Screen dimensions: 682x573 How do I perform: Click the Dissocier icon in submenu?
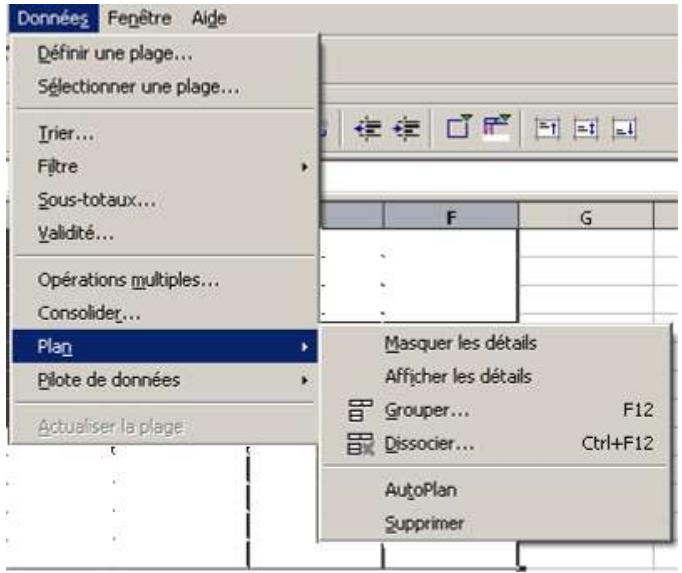(361, 444)
